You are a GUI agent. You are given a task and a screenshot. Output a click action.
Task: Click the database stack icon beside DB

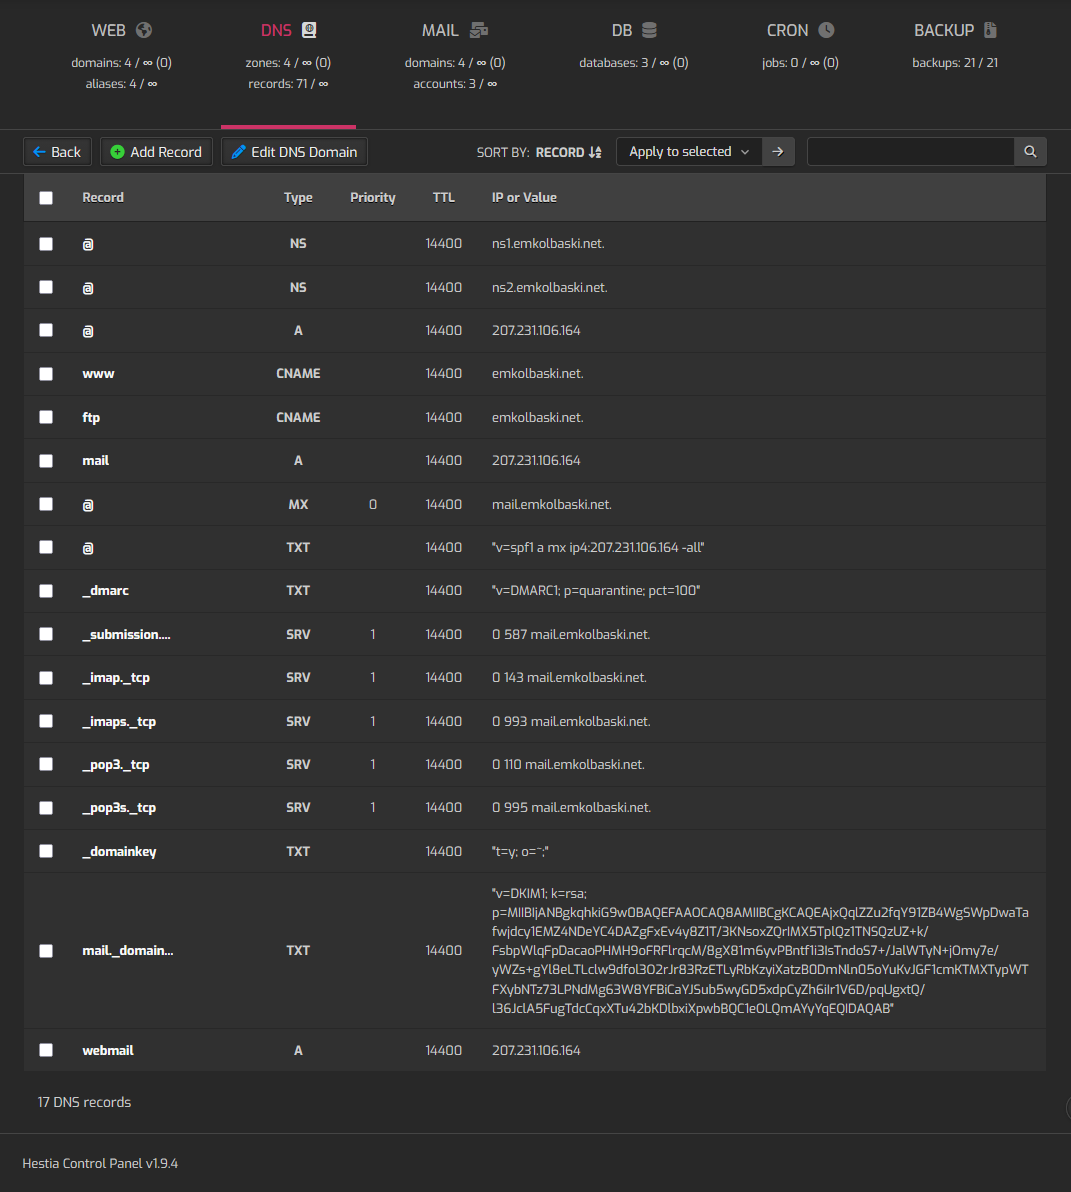point(649,30)
